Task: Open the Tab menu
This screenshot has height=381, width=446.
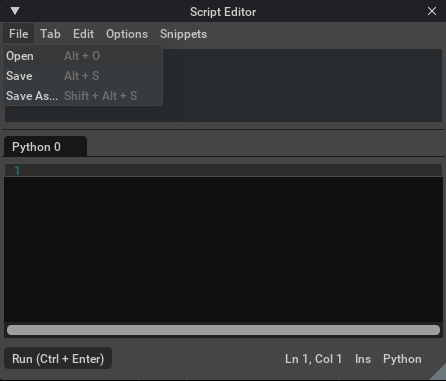Action: (50, 34)
